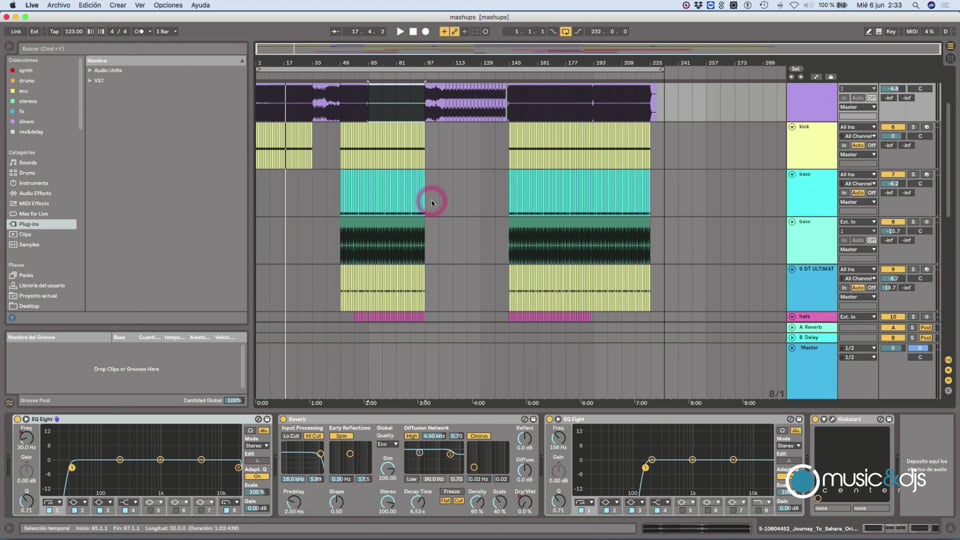Open the 1 Bar quantization dropdown
Viewport: 960px width, 540px height.
click(166, 31)
